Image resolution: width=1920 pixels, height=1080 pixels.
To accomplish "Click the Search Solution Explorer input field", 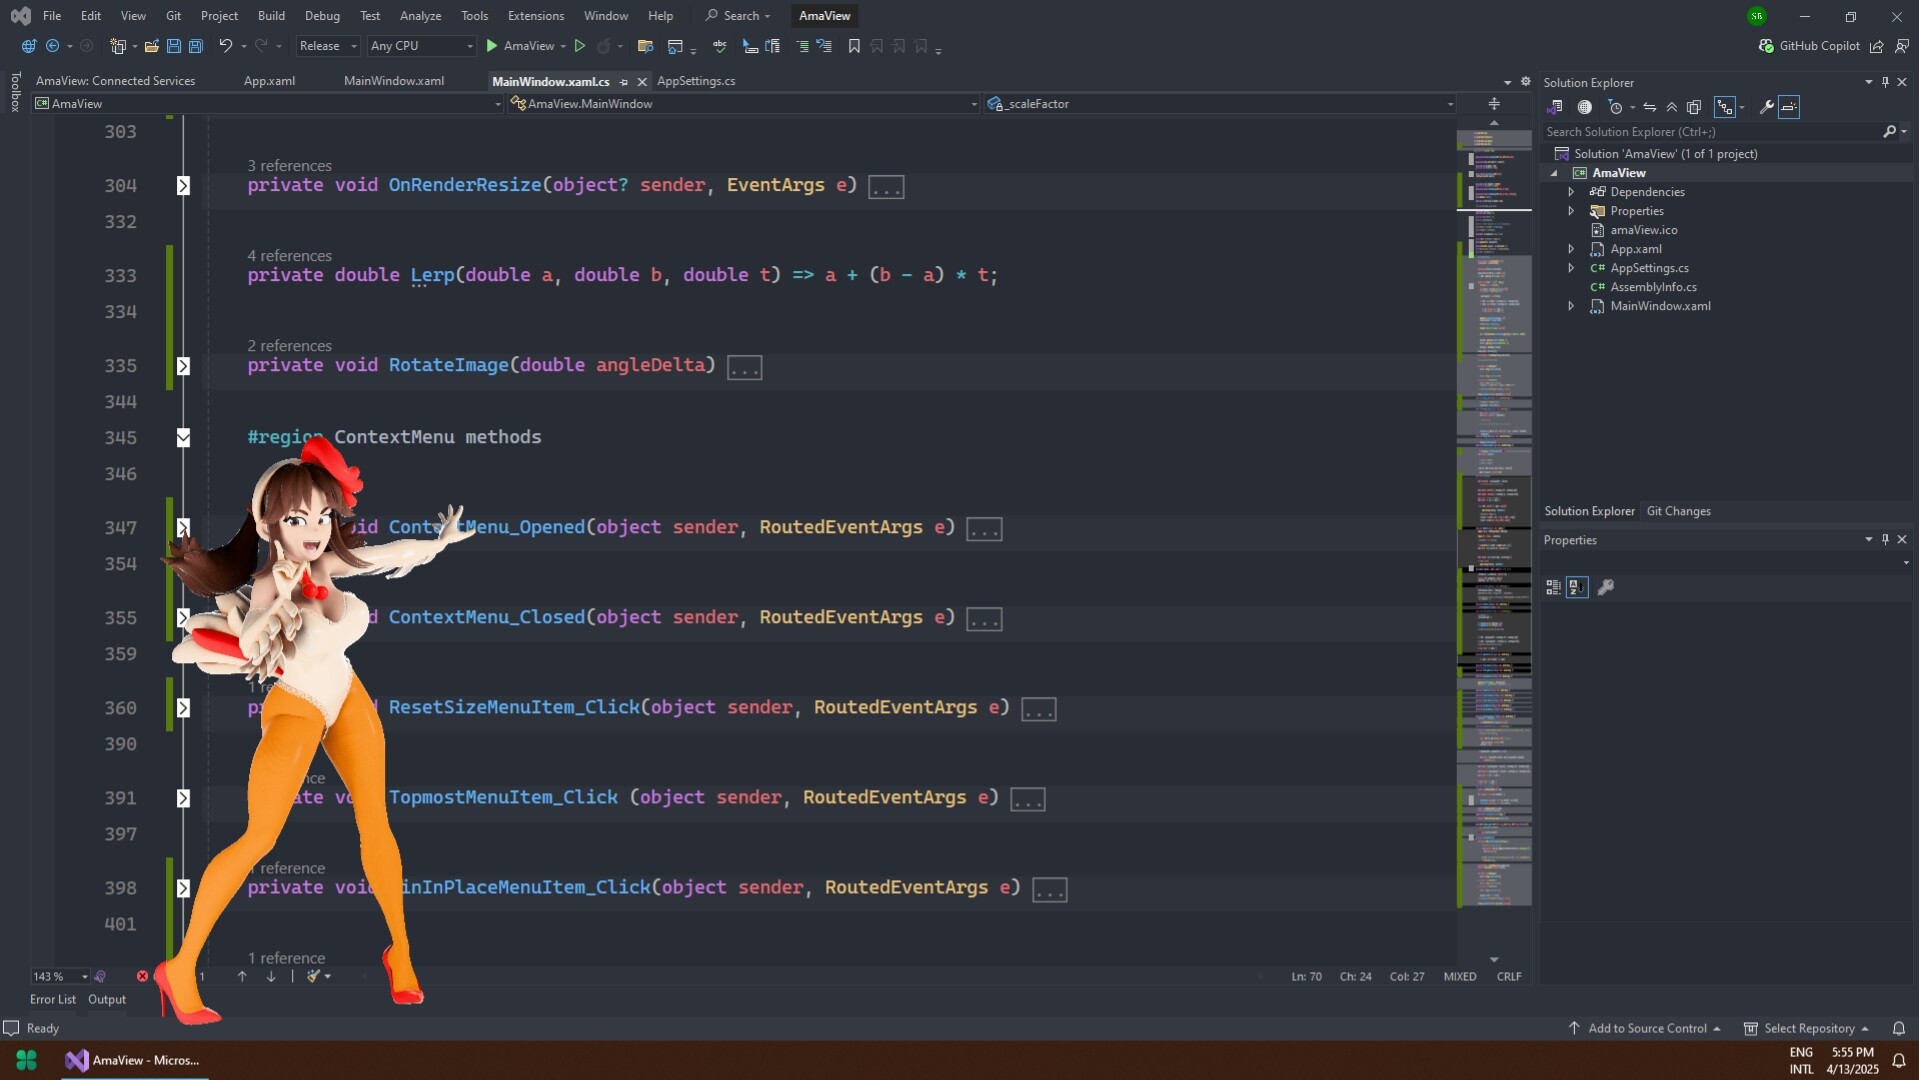I will (1700, 131).
